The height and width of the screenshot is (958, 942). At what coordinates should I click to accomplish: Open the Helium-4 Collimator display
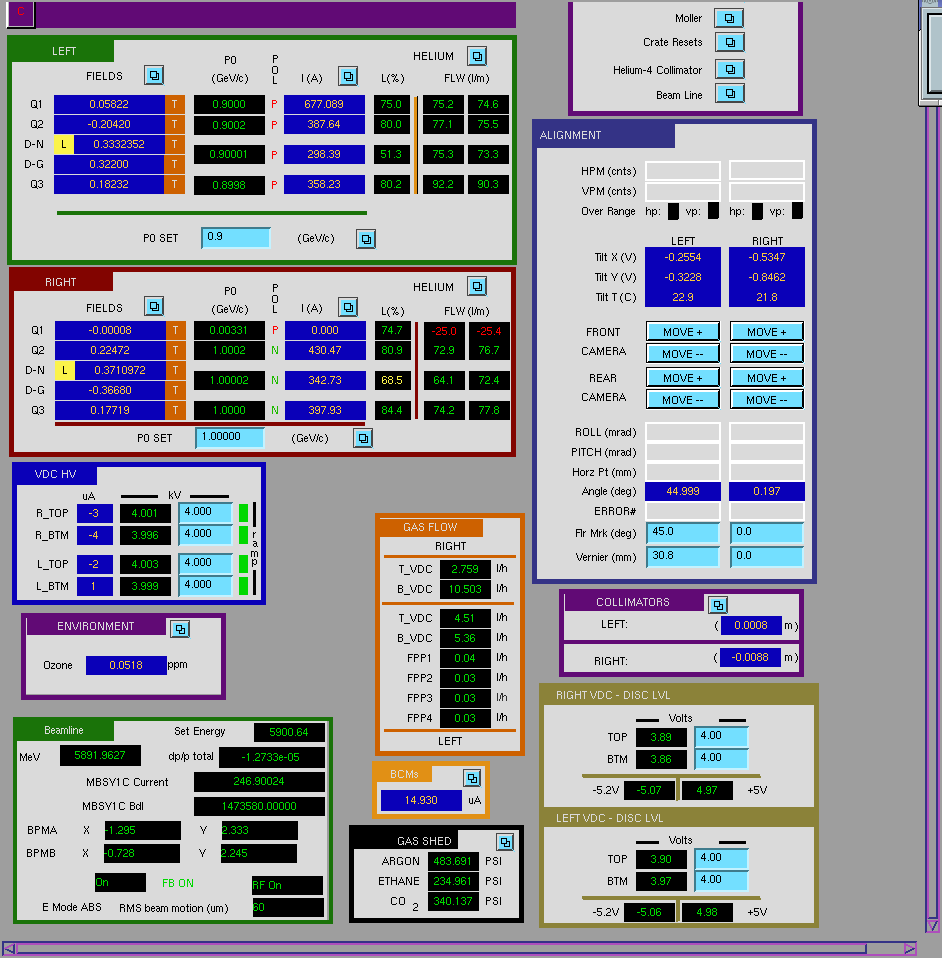pyautogui.click(x=729, y=69)
